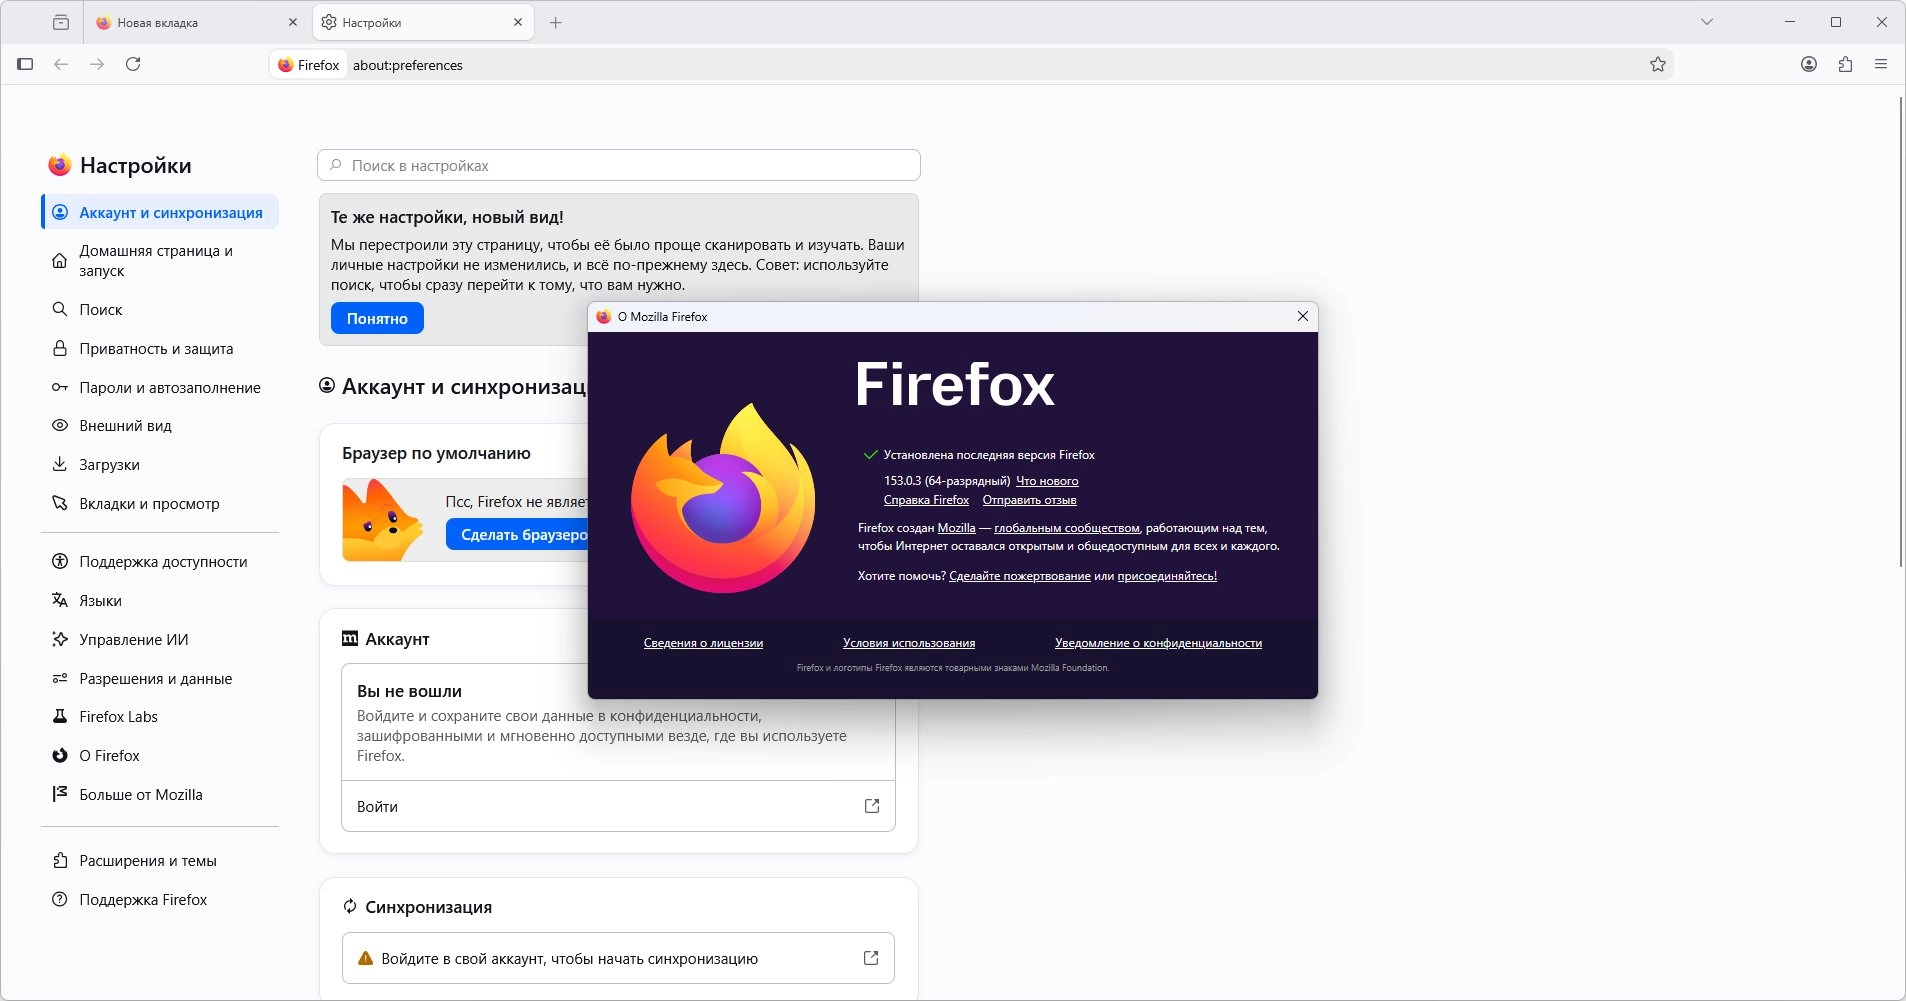Open Больше от Mozilla section

(160, 795)
